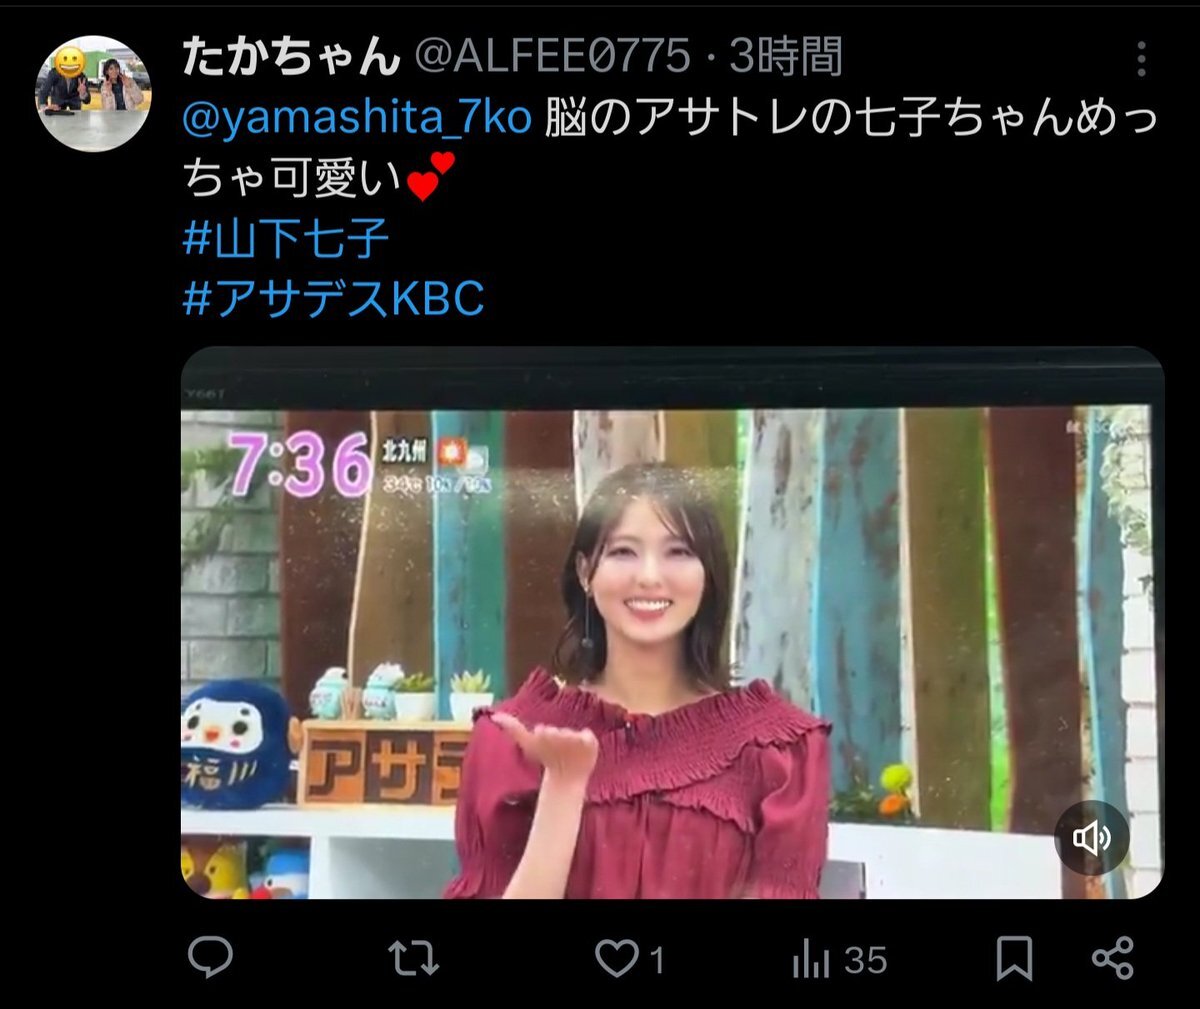Unmute the video with the speaker icon
The image size is (1200, 1009).
point(1091,838)
